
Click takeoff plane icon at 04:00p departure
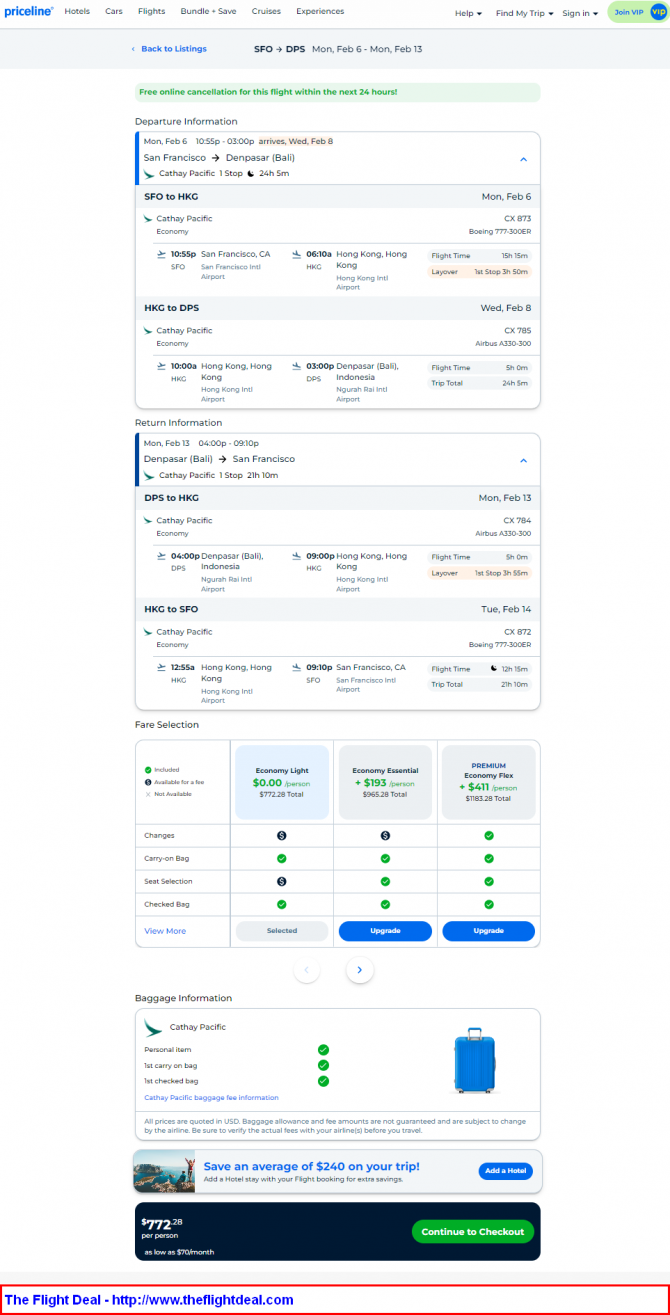coord(162,556)
